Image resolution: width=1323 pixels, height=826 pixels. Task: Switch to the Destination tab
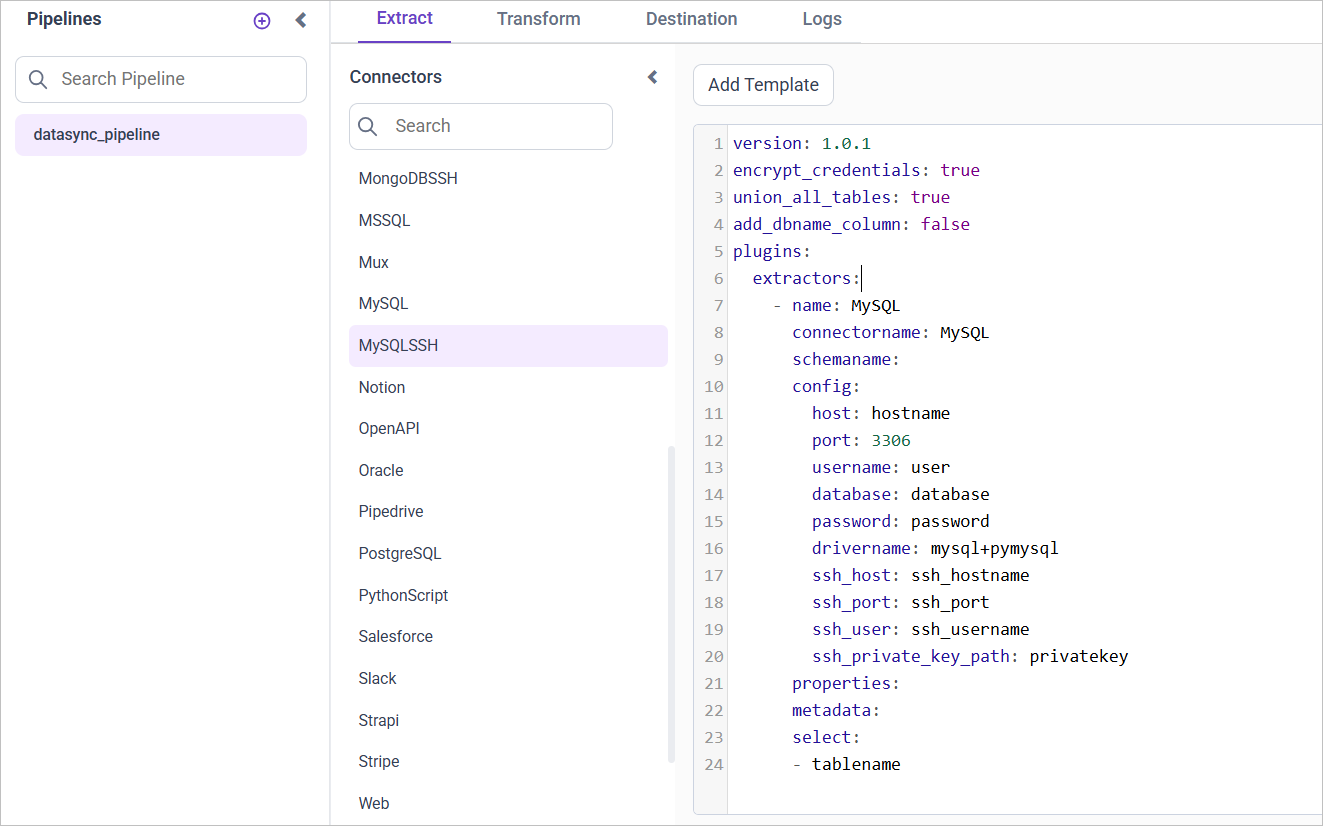point(691,18)
